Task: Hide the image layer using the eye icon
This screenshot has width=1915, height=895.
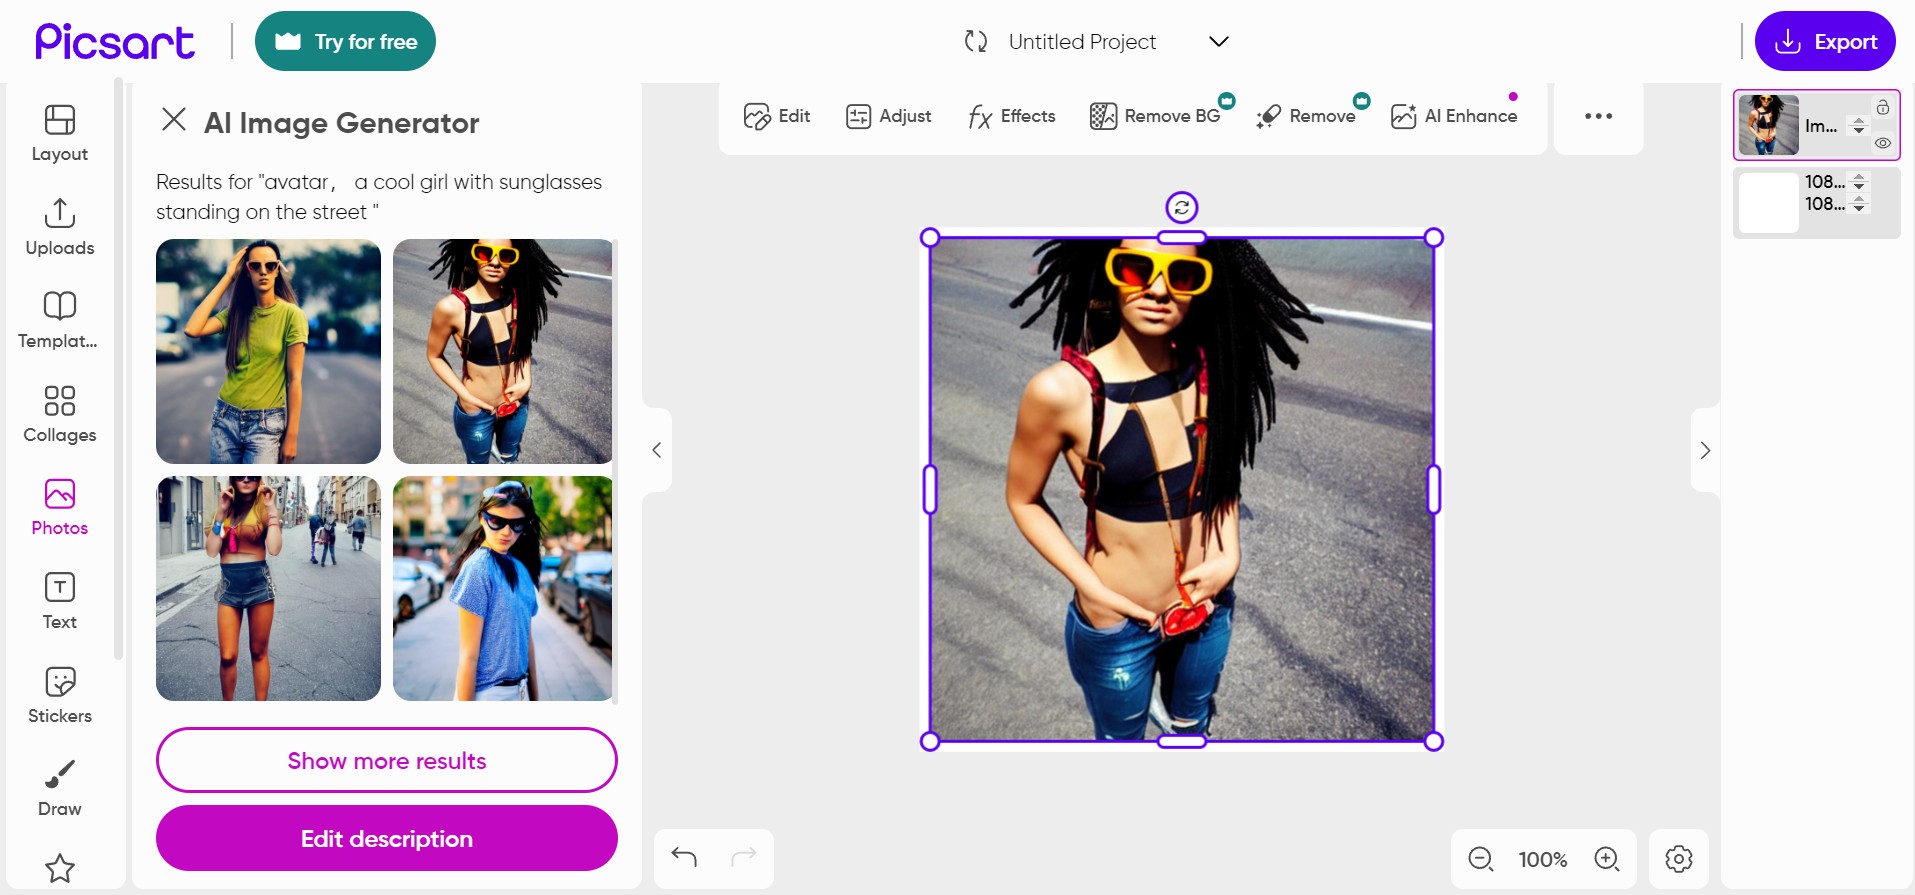Action: [1883, 143]
